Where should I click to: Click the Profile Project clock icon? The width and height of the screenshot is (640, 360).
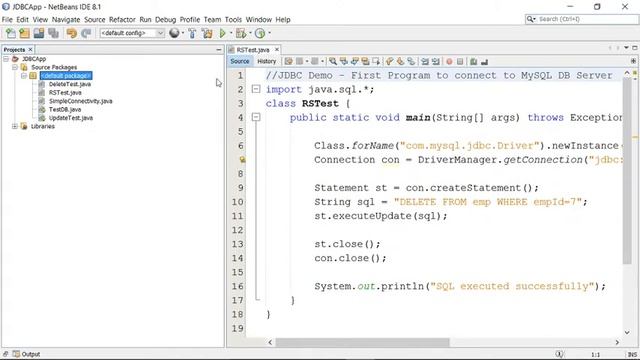[x=260, y=33]
